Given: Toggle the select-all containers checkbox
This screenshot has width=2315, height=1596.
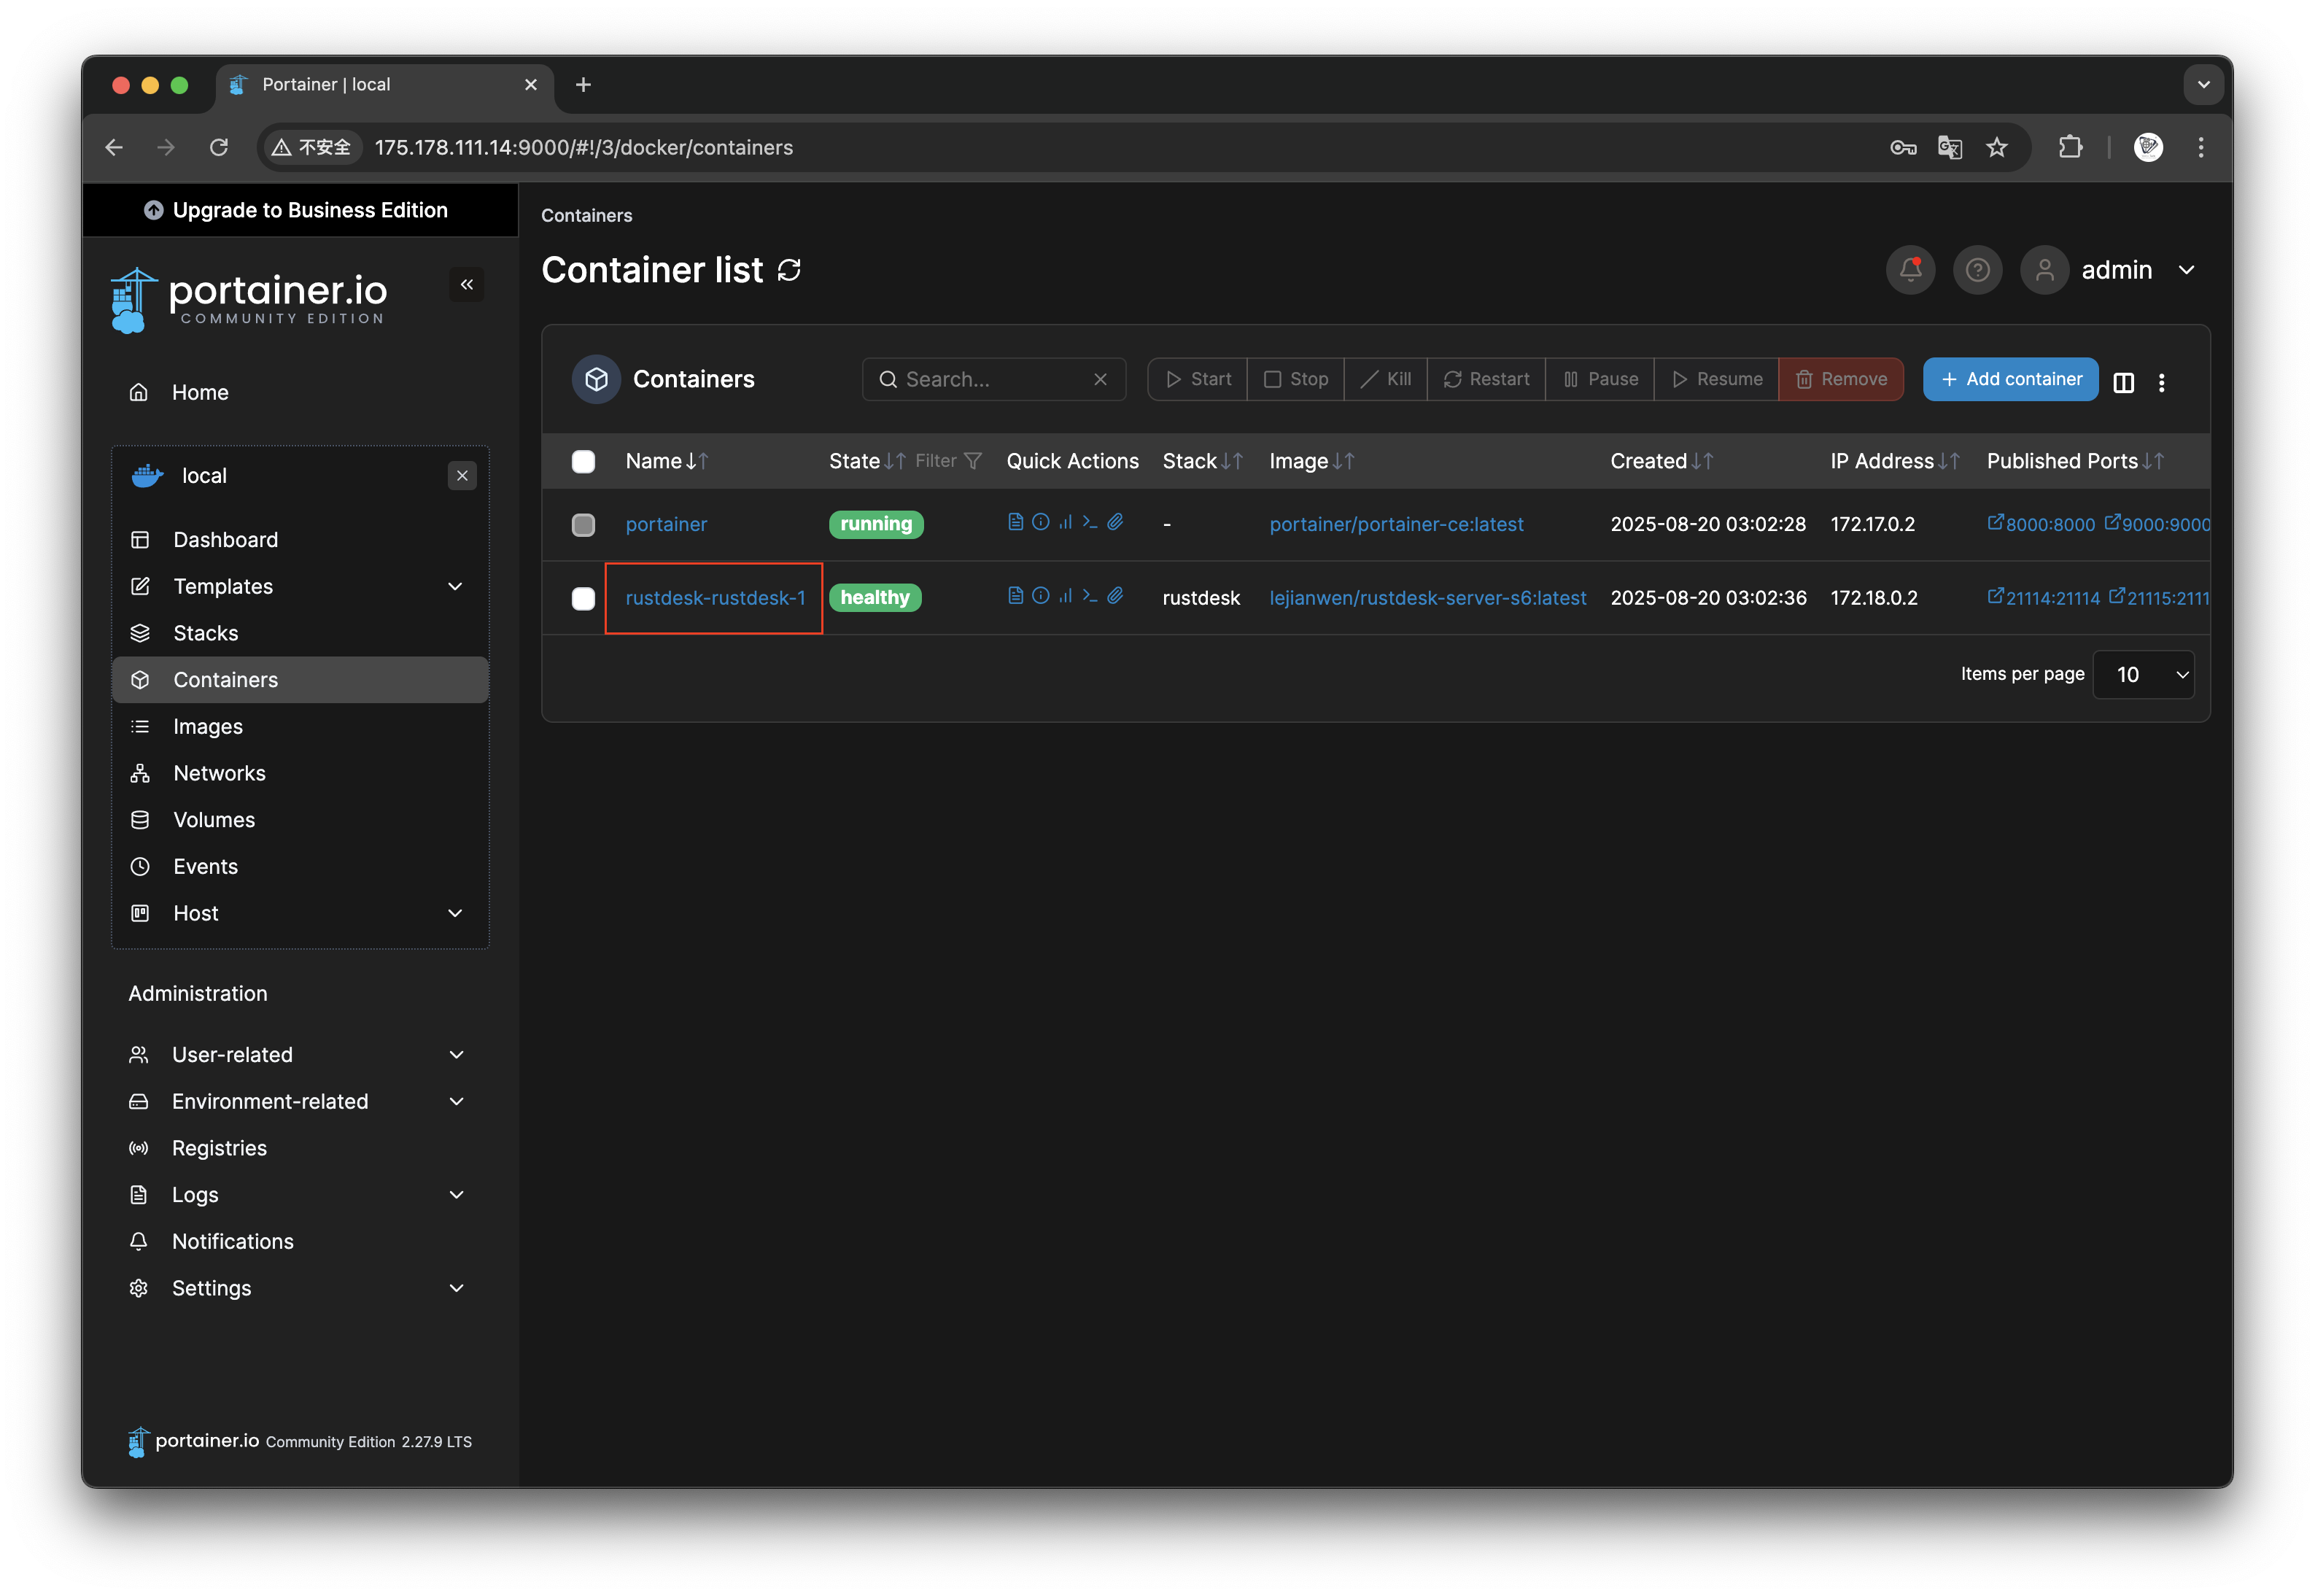Looking at the screenshot, I should [583, 461].
